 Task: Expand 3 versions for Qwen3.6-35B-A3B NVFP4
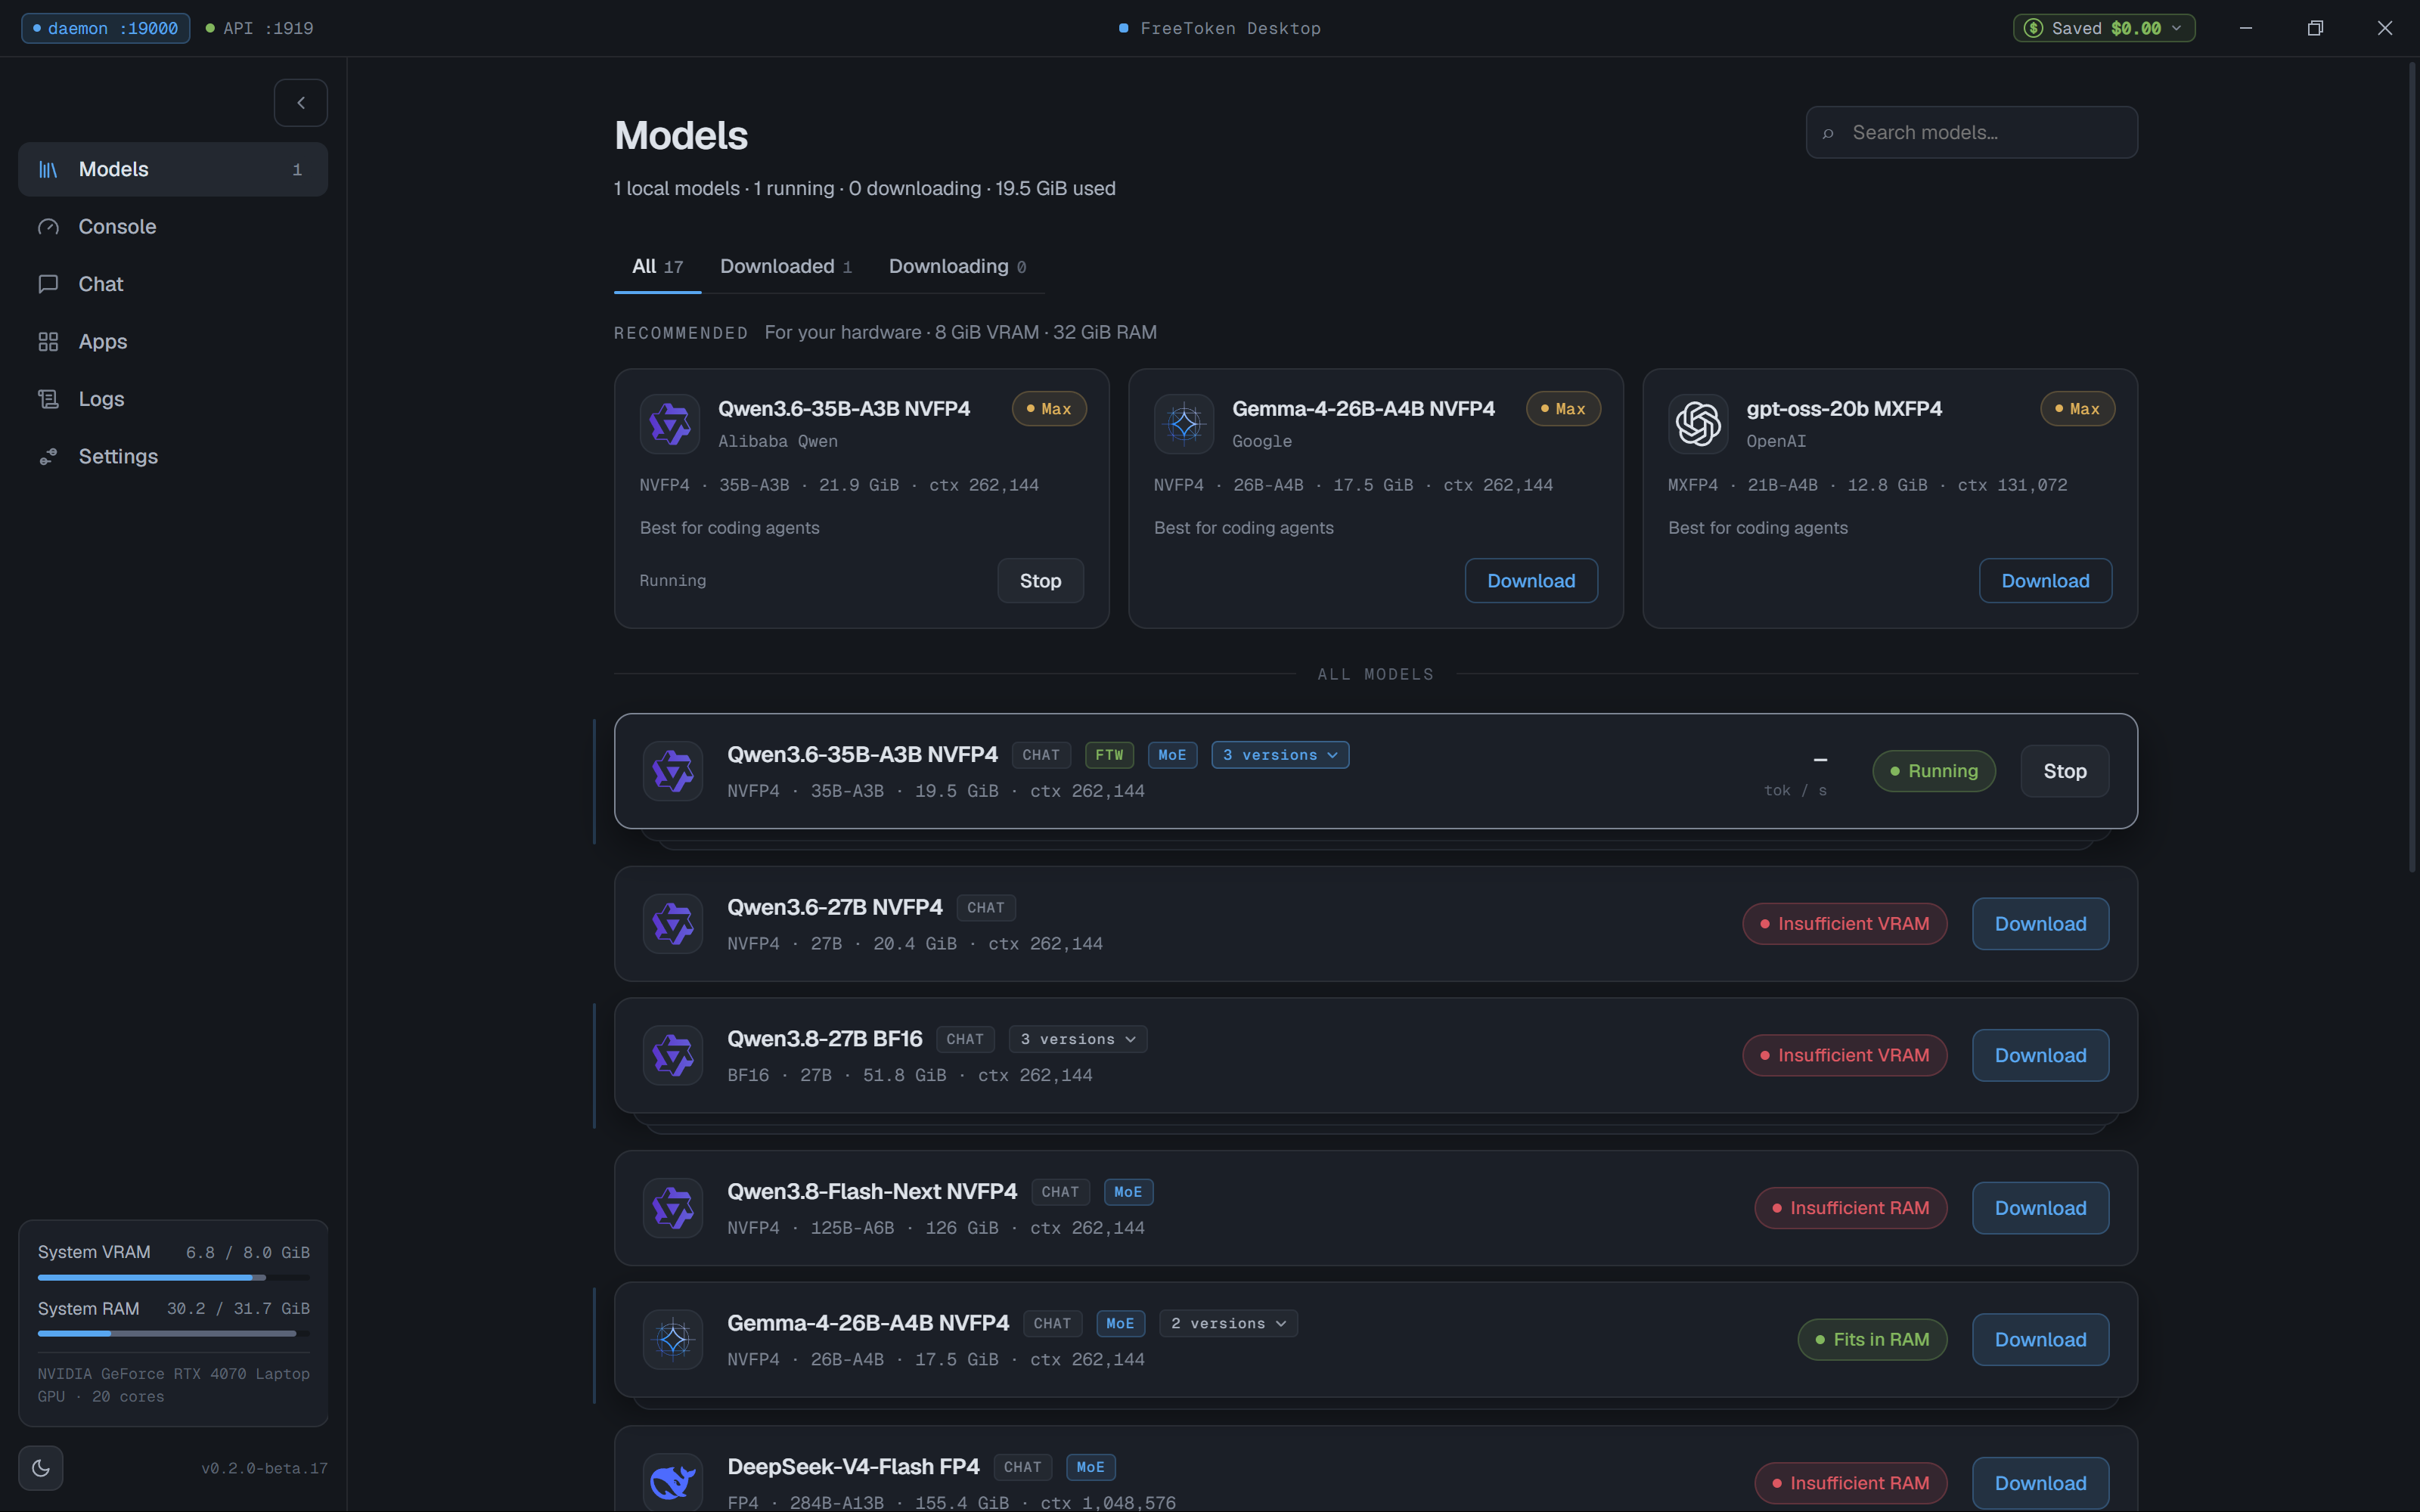pyautogui.click(x=1280, y=755)
